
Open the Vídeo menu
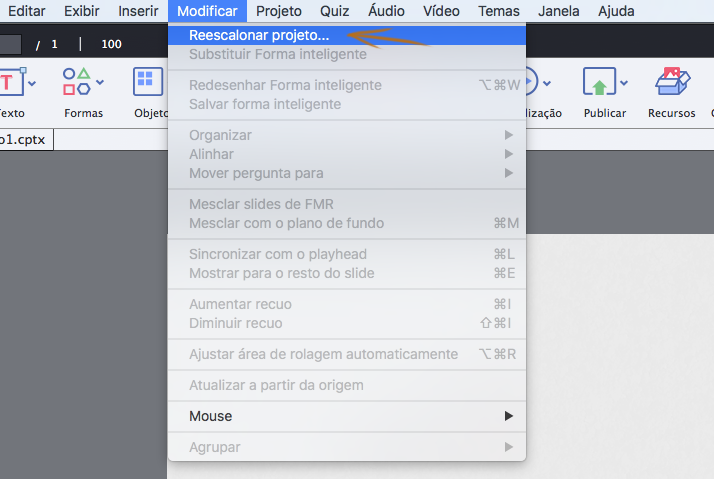(x=441, y=11)
